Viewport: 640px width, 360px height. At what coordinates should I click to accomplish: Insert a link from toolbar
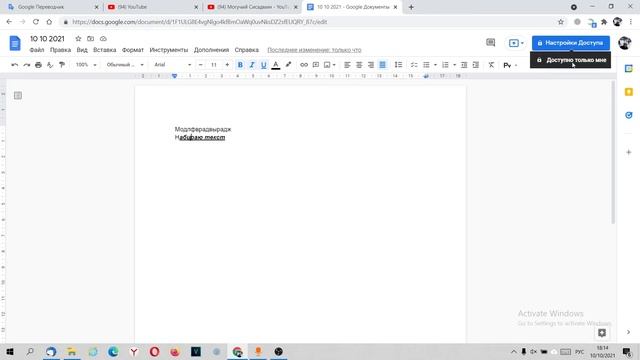coord(304,65)
